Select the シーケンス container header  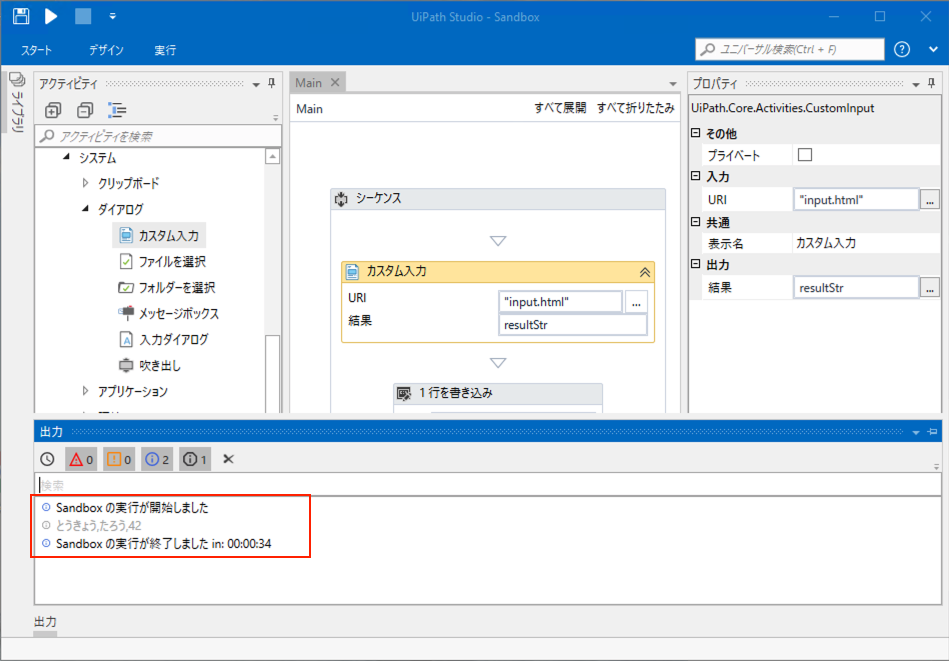tap(497, 199)
